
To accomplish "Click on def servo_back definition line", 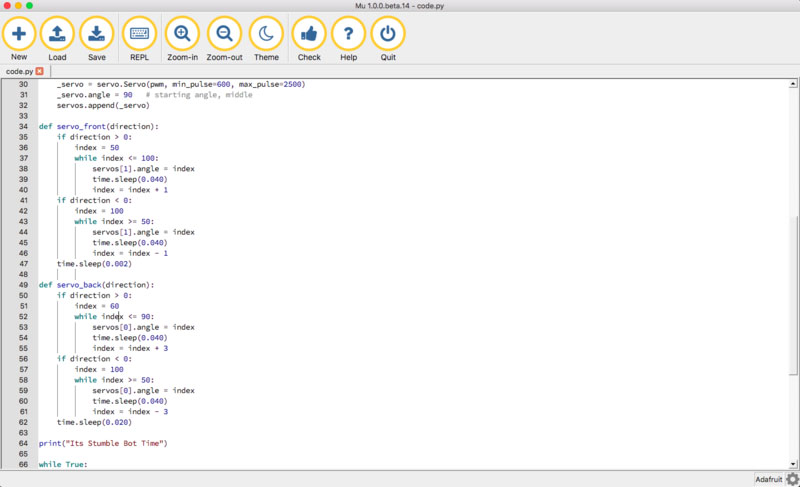I will coord(96,285).
